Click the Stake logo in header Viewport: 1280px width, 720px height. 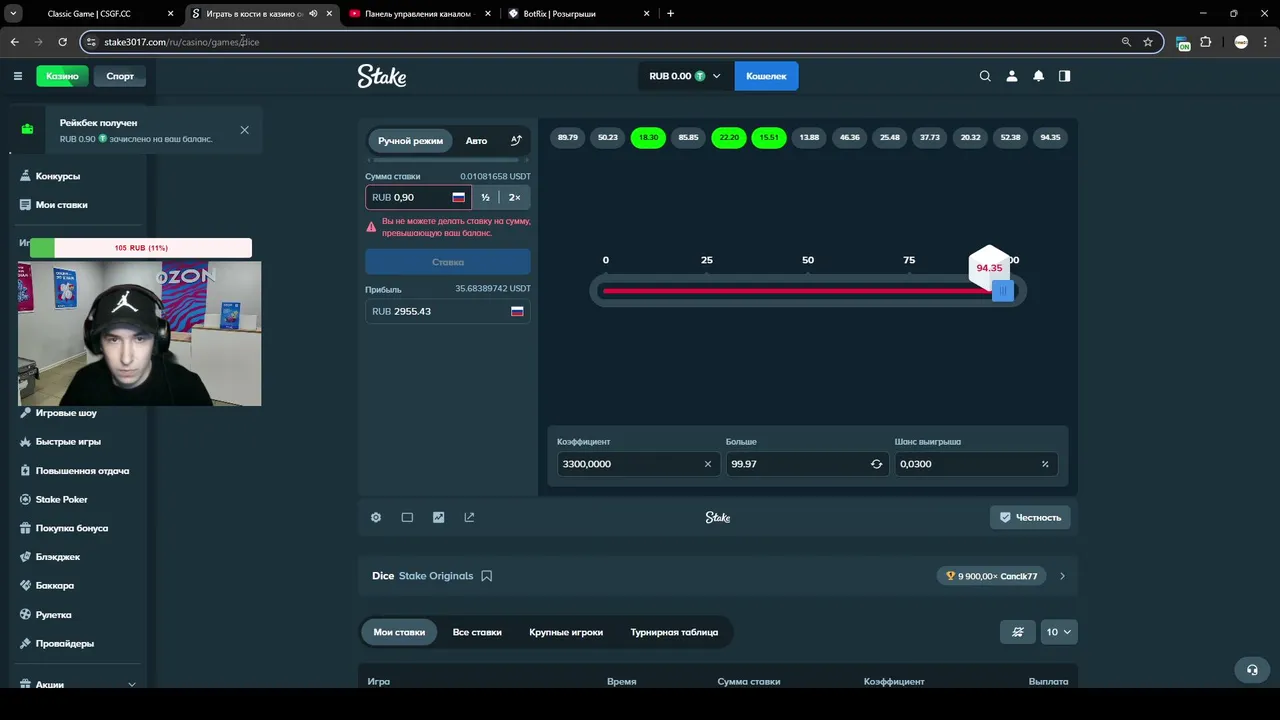[x=382, y=76]
